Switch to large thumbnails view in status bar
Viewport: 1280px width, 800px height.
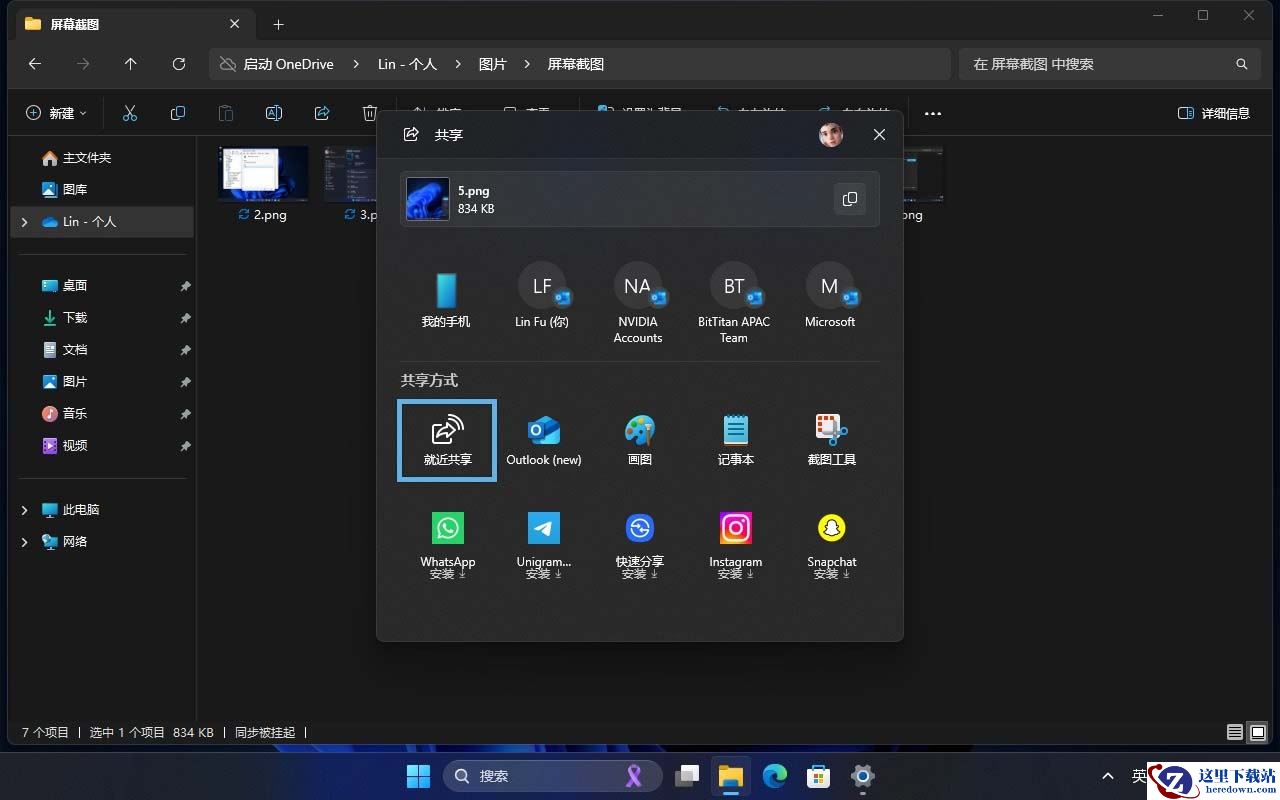(1258, 732)
